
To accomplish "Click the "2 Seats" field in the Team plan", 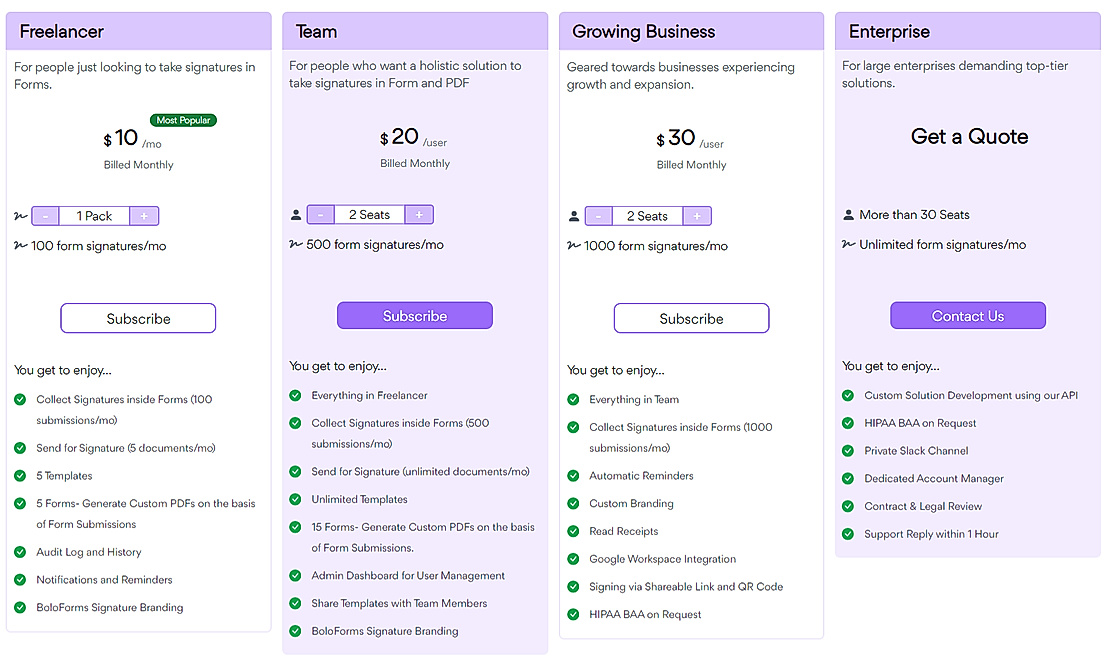I will coord(370,214).
